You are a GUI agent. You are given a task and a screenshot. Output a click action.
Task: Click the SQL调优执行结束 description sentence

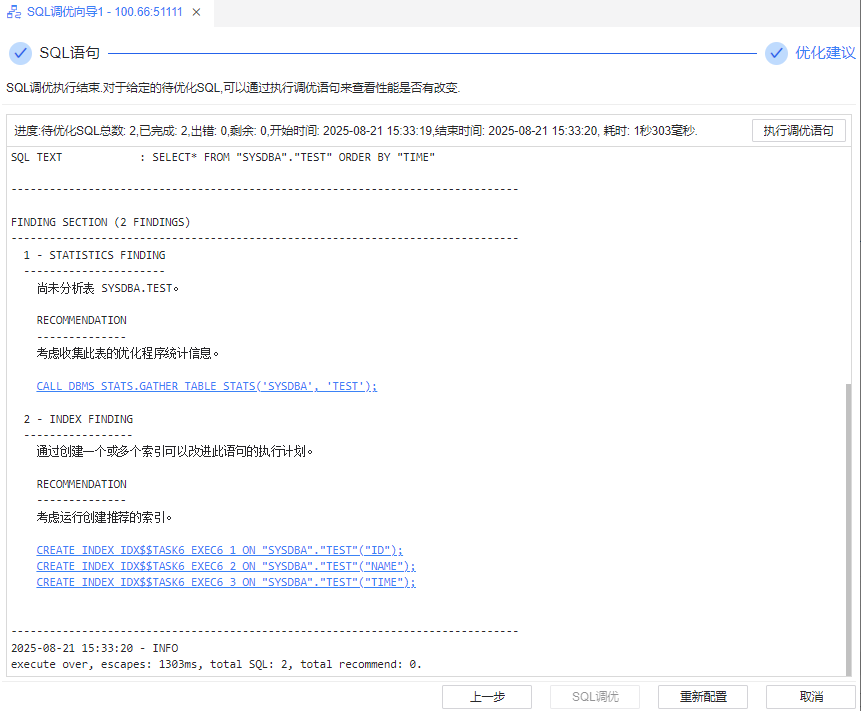(x=233, y=88)
